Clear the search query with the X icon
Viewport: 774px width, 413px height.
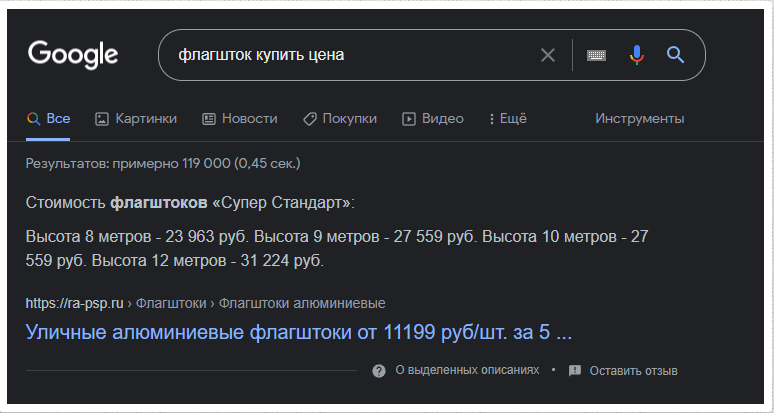pos(548,55)
